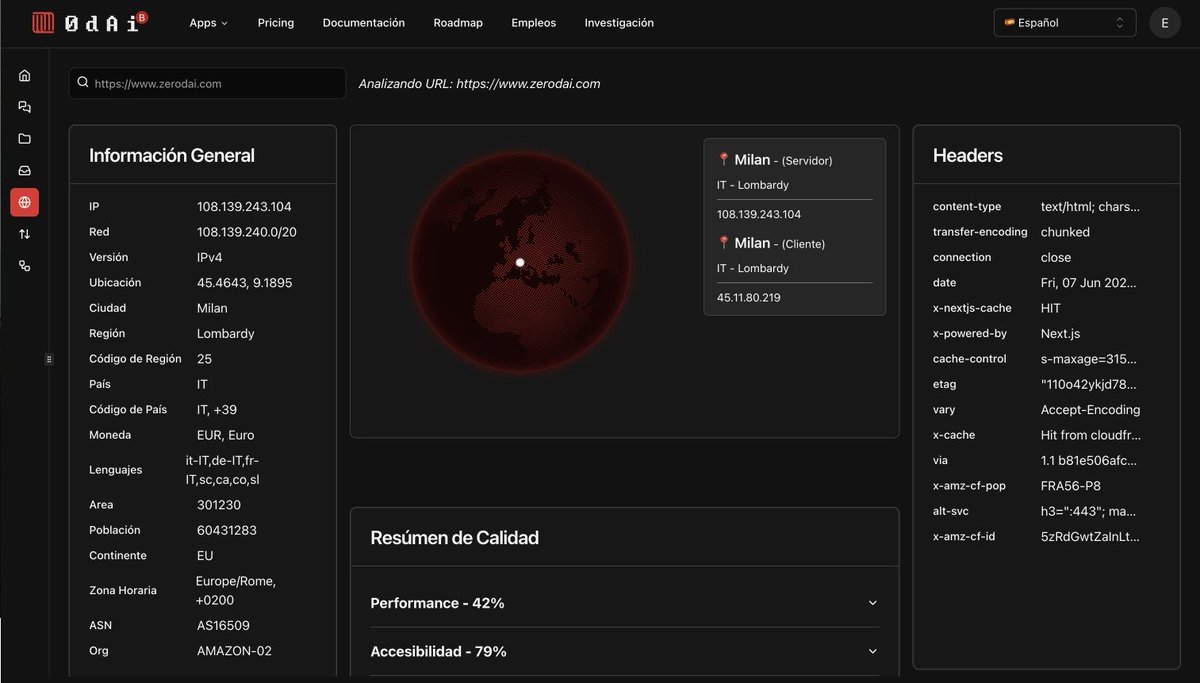Image resolution: width=1200 pixels, height=683 pixels.
Task: Select the globe web analysis icon
Action: 25,202
